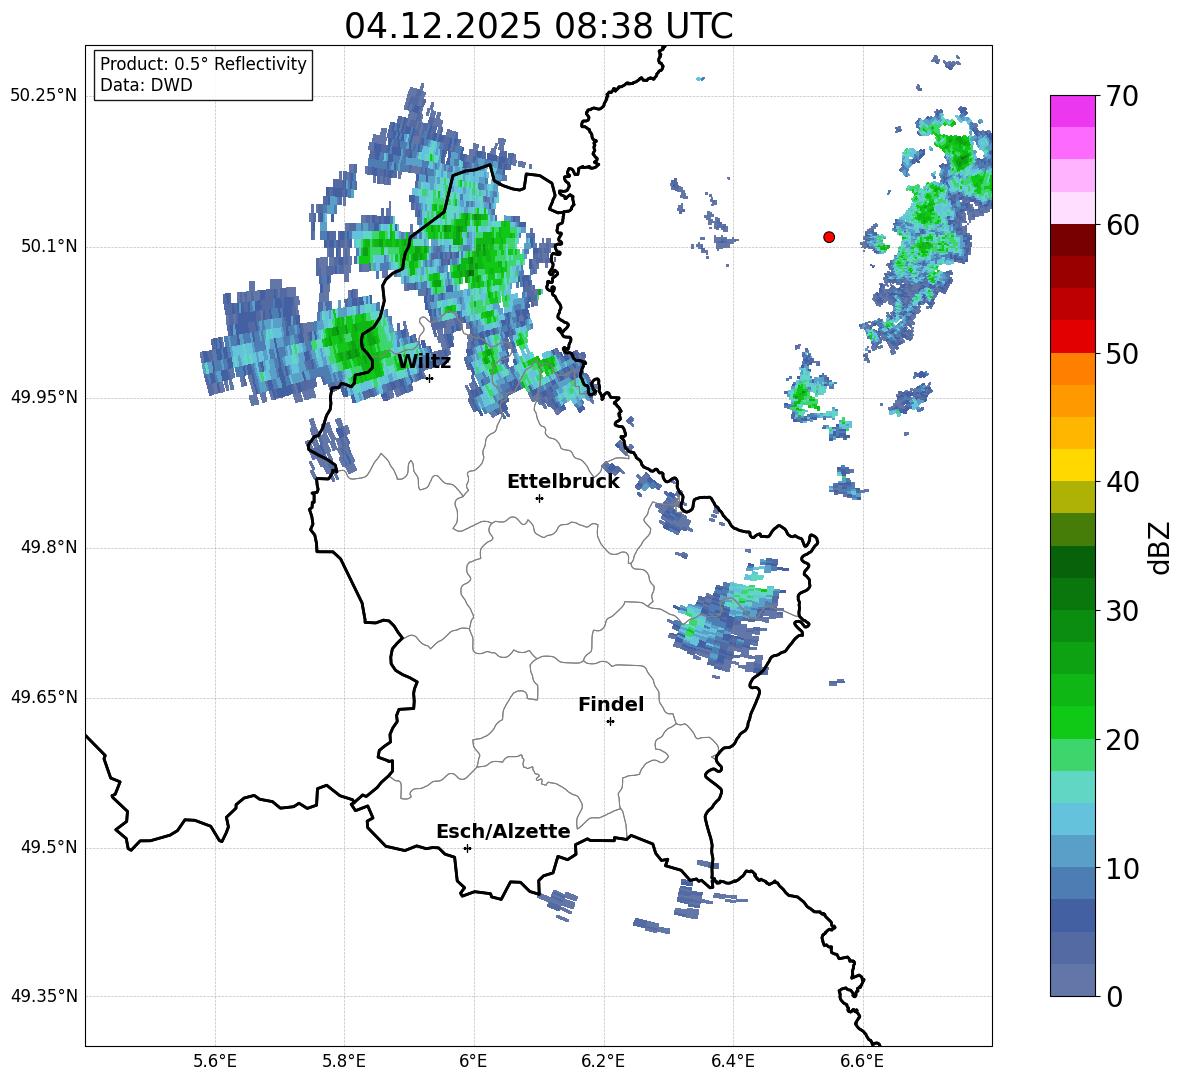Click the "Product: 0.5° Reflectivity" label
Viewport: 1184px width, 1081px height.
click(203, 64)
